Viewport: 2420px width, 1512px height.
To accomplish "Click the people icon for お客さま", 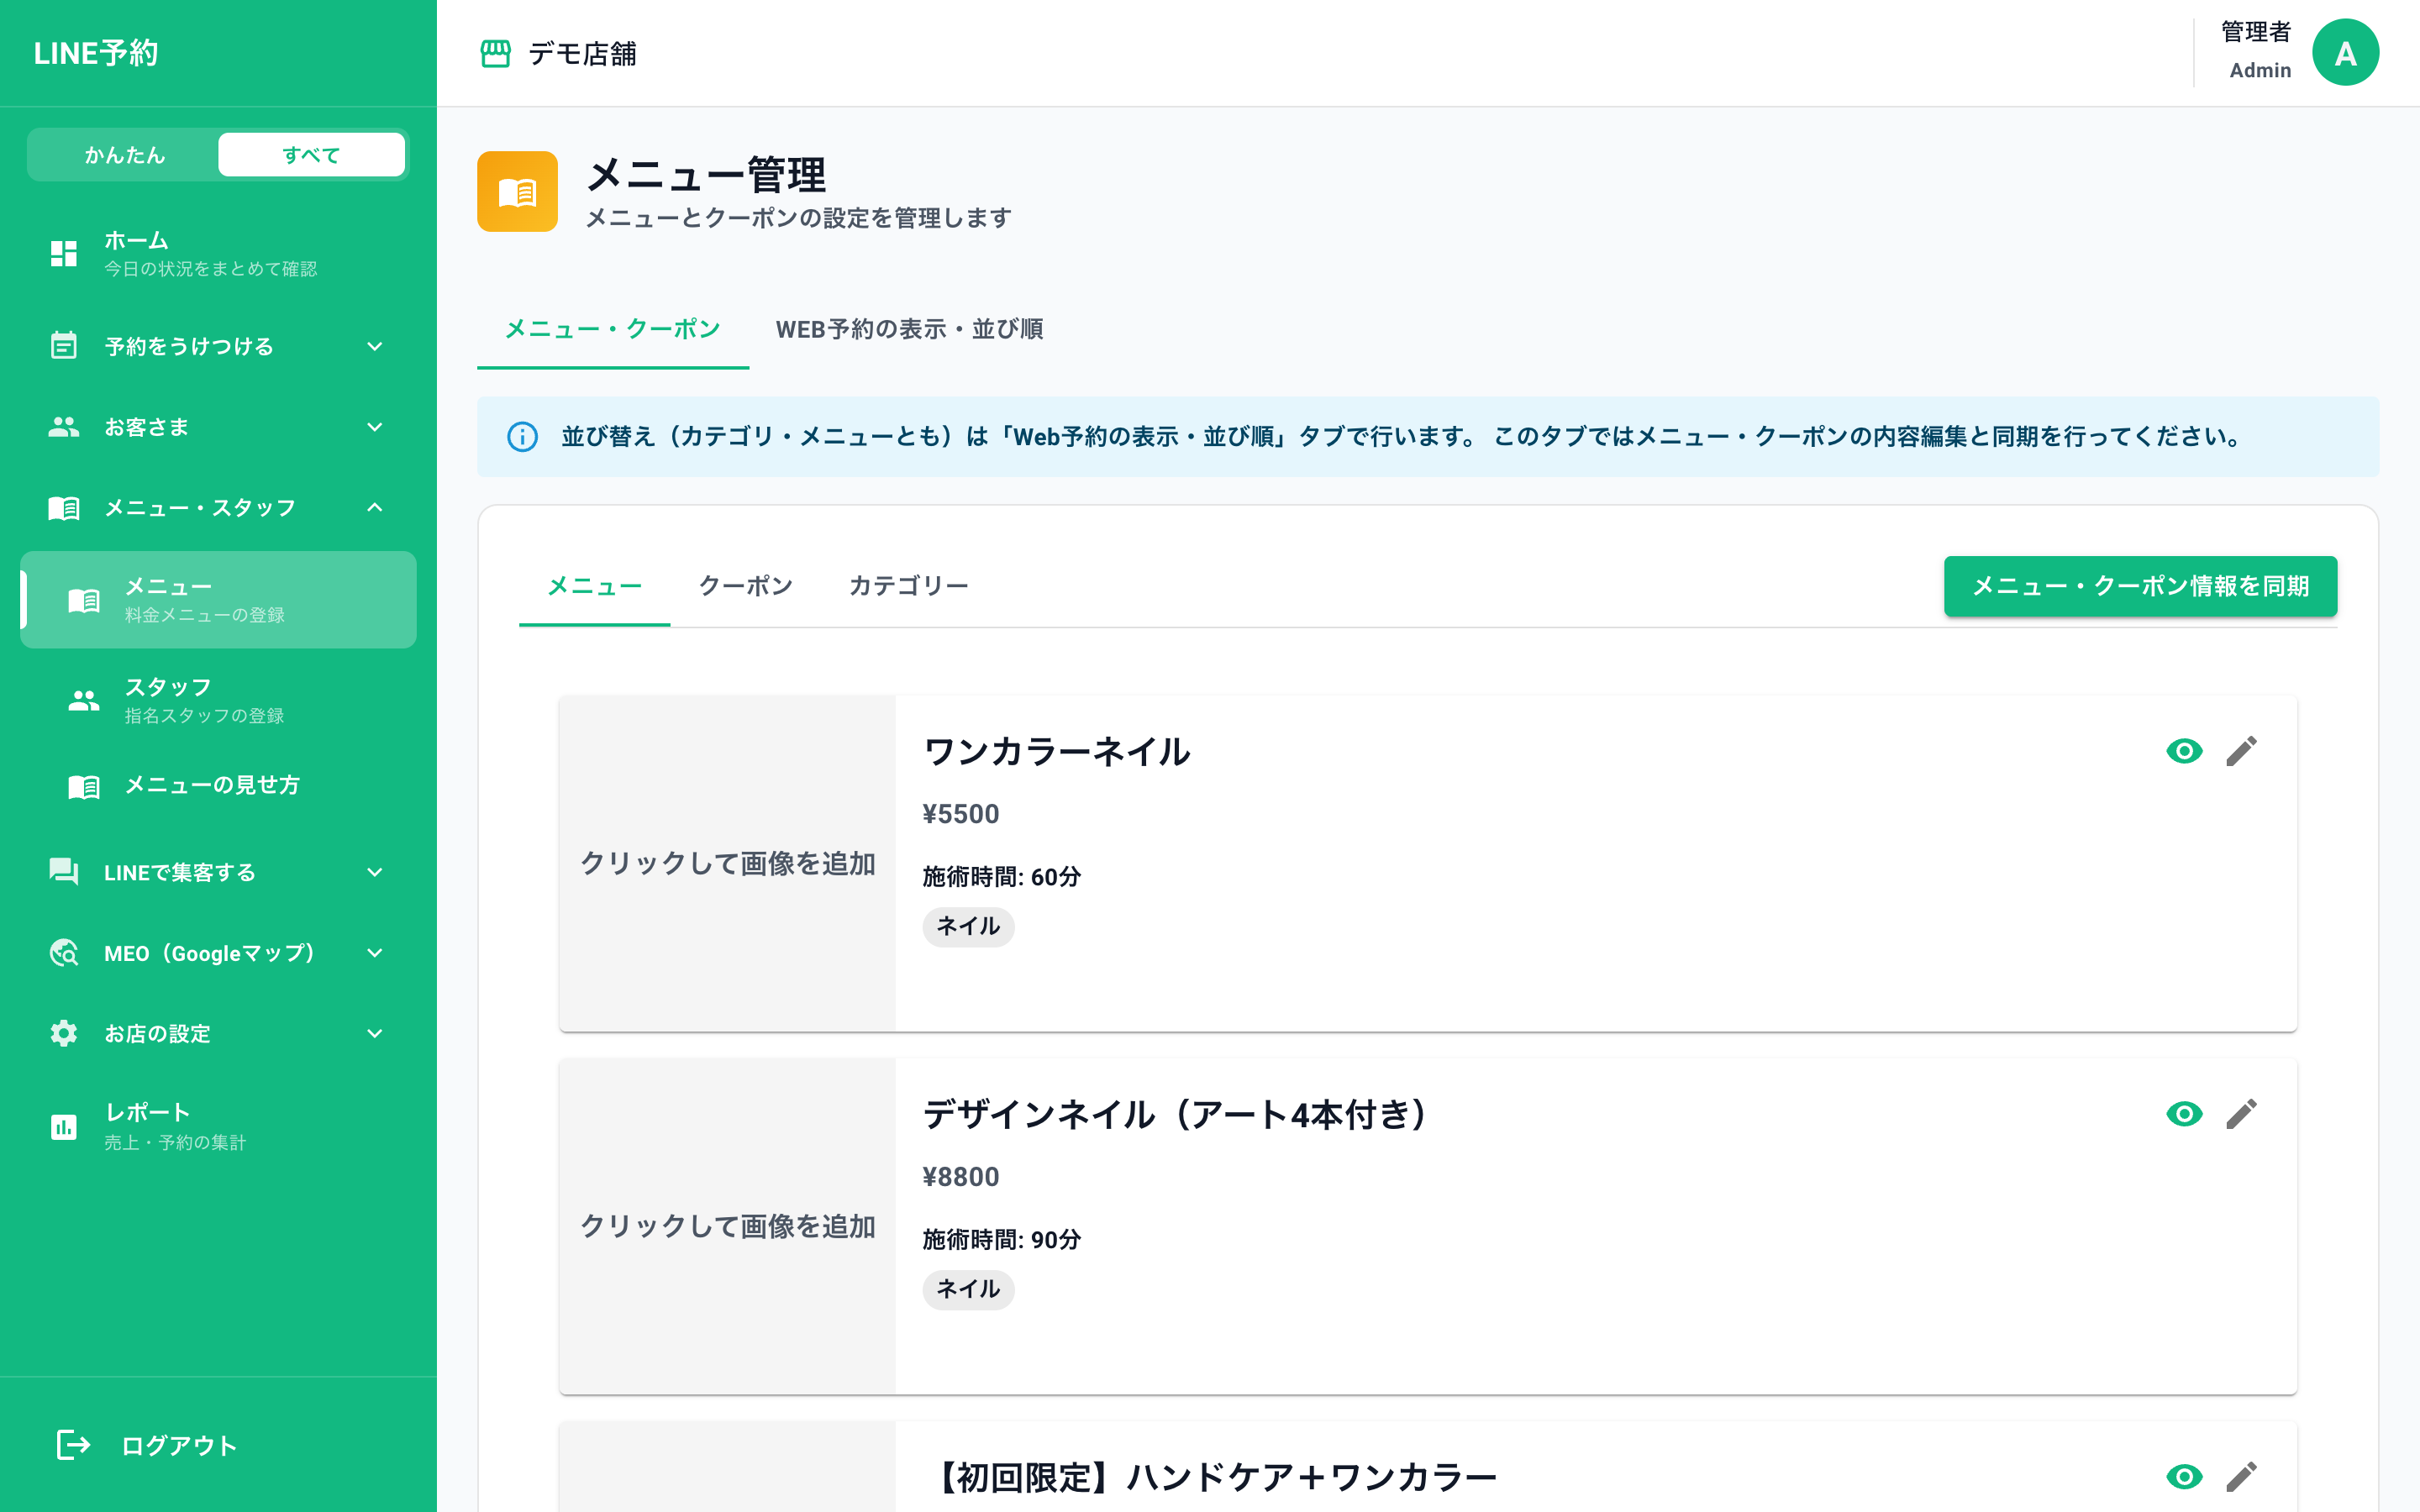I will tap(64, 427).
